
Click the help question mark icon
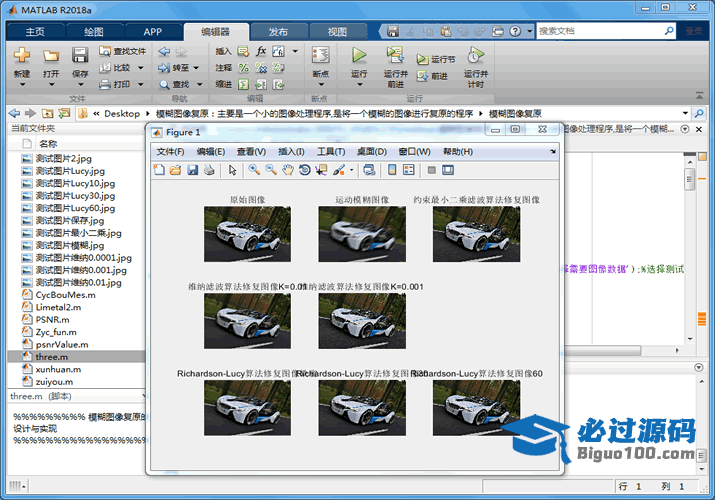coord(515,31)
